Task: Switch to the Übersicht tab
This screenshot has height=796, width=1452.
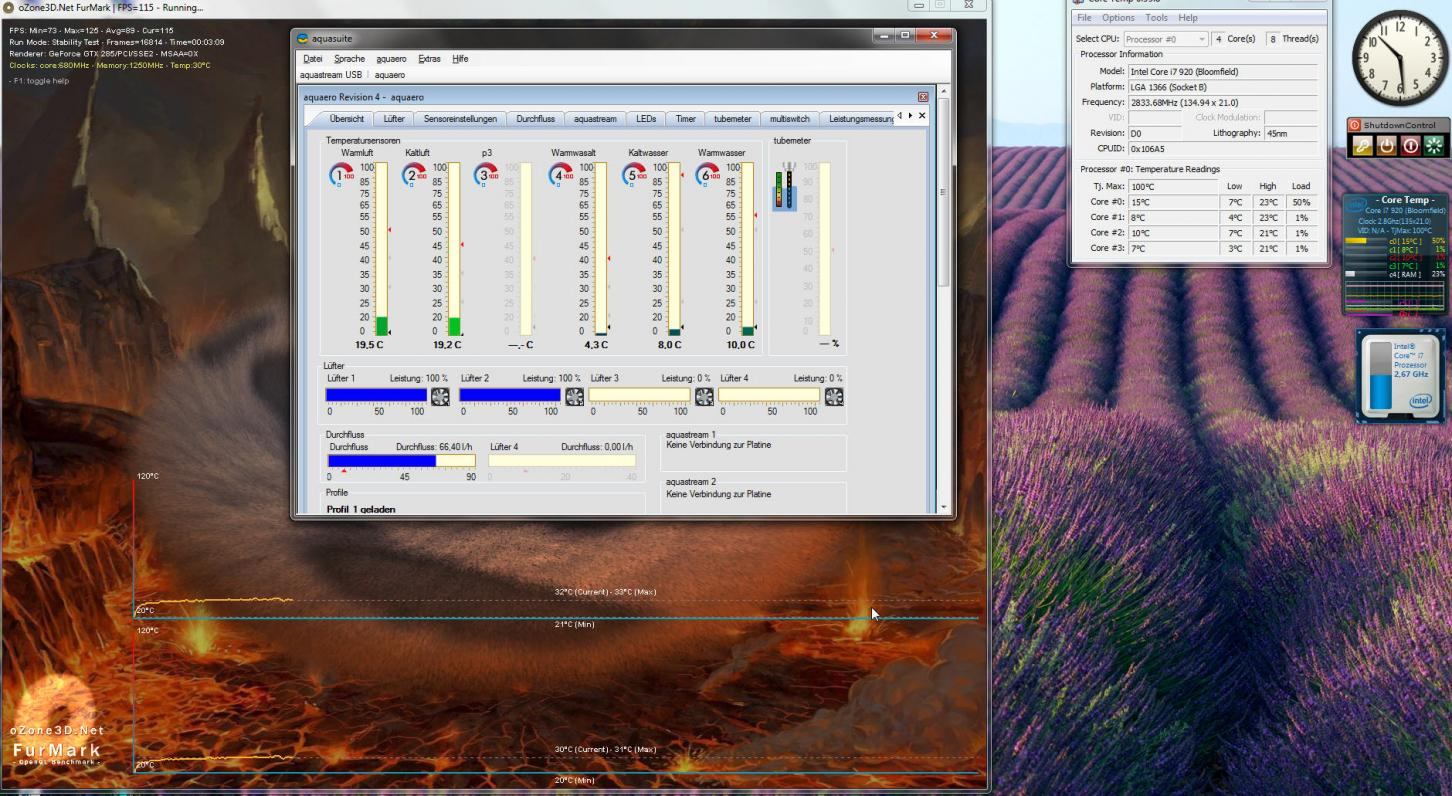Action: pos(347,118)
